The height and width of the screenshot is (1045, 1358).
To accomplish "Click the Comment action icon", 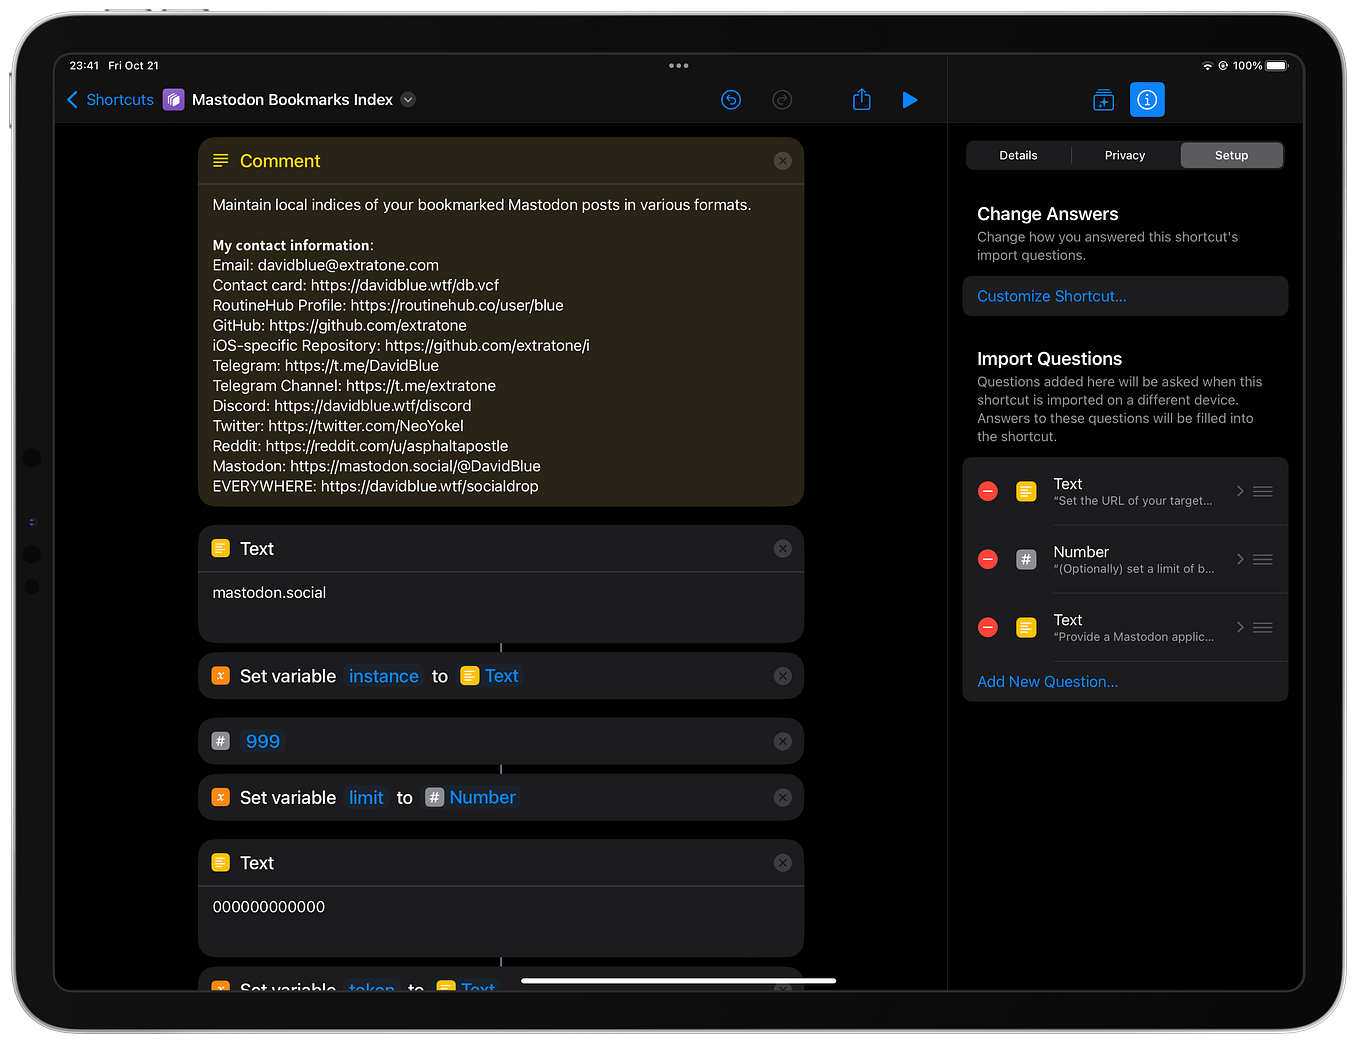I will point(221,161).
